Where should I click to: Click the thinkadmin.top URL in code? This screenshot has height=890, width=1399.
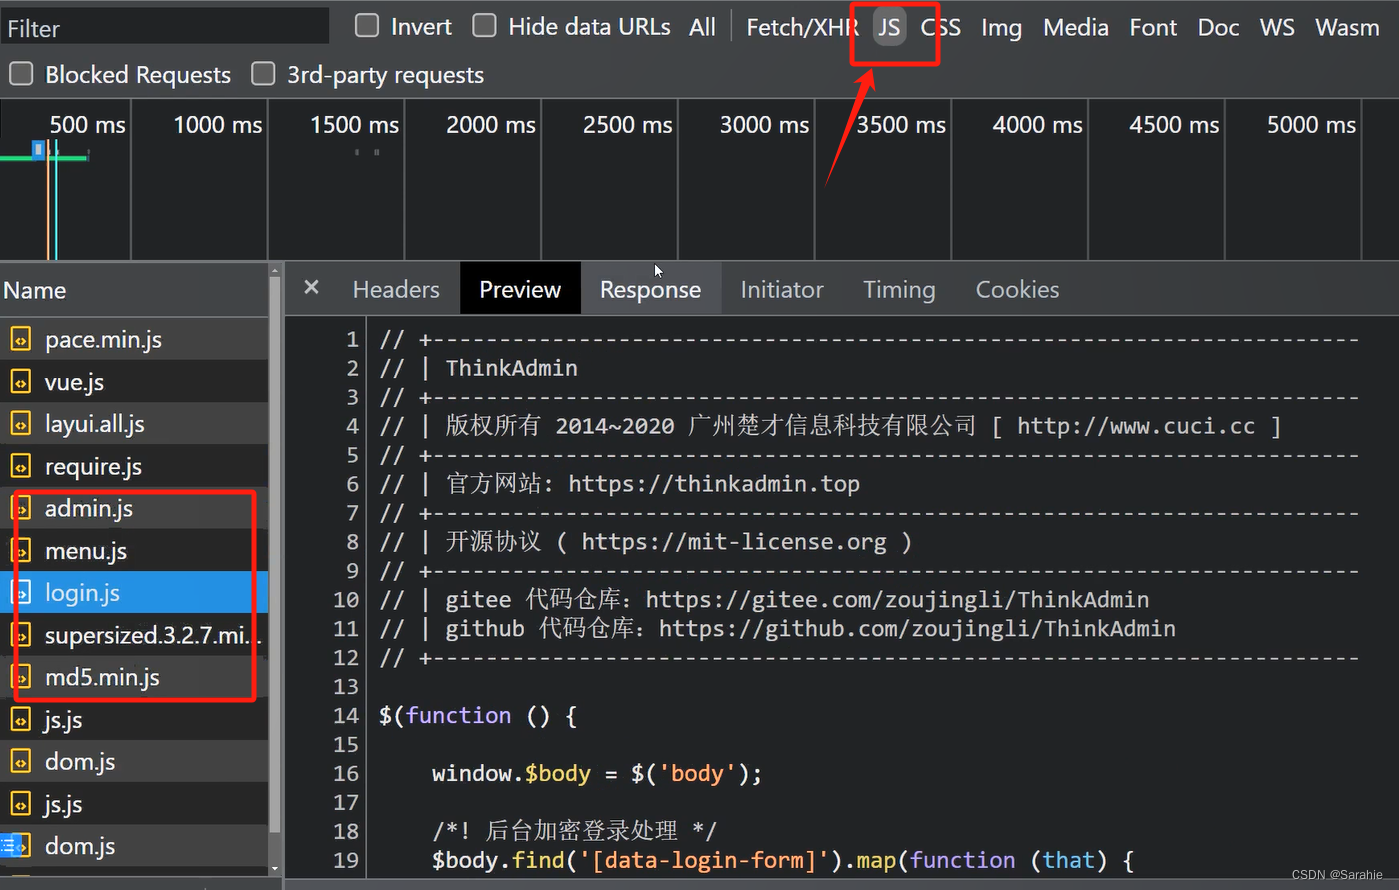point(714,484)
